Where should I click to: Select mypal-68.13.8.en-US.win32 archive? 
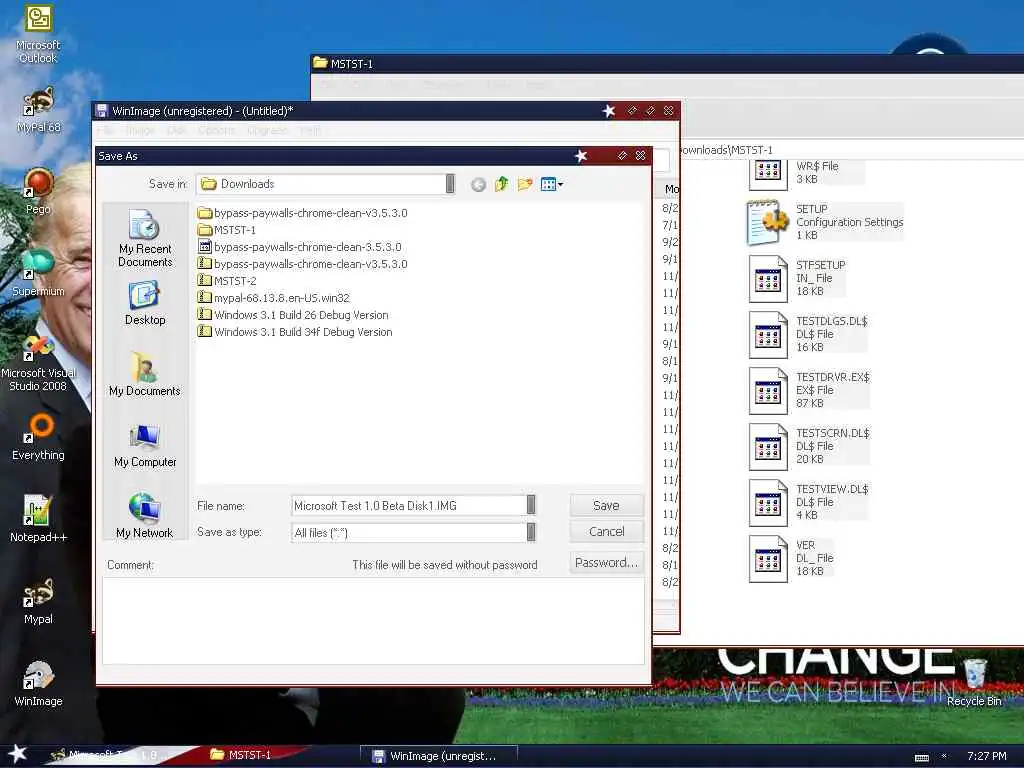pos(274,298)
